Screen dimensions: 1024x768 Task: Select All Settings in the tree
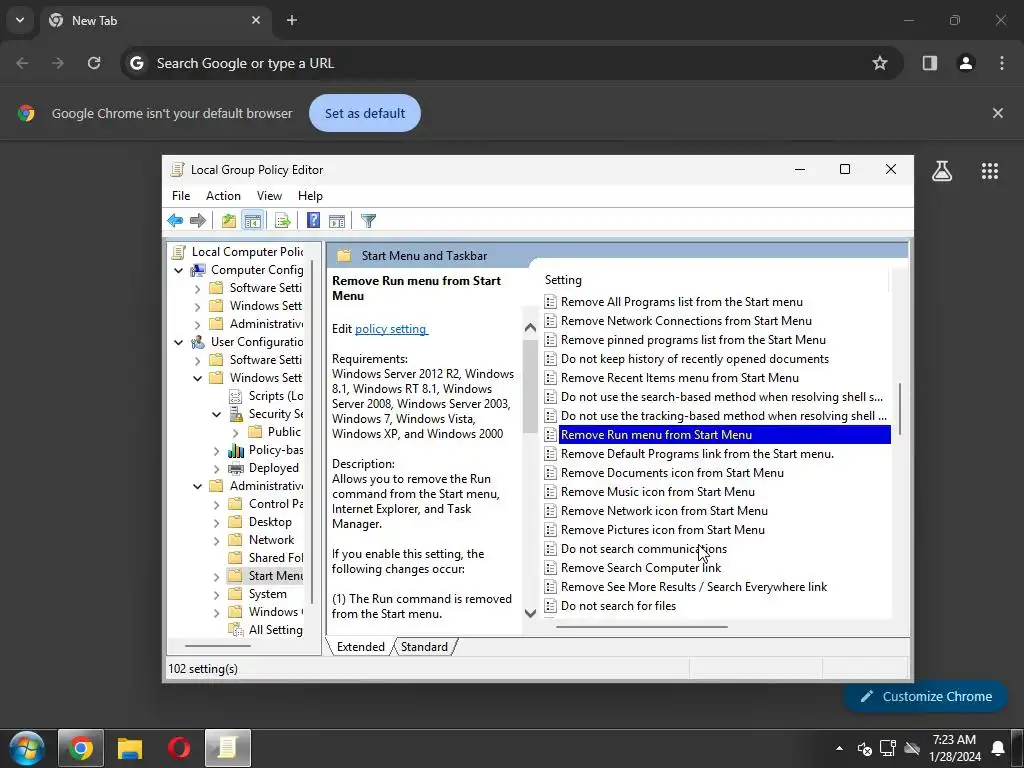pyautogui.click(x=265, y=630)
